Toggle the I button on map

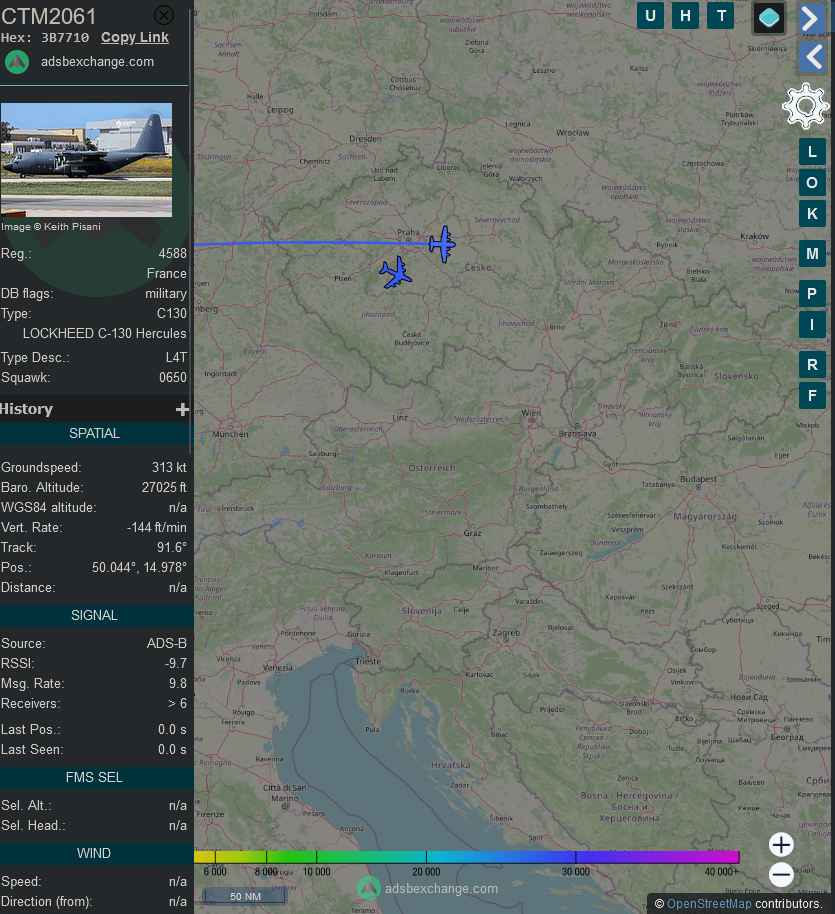[x=812, y=325]
